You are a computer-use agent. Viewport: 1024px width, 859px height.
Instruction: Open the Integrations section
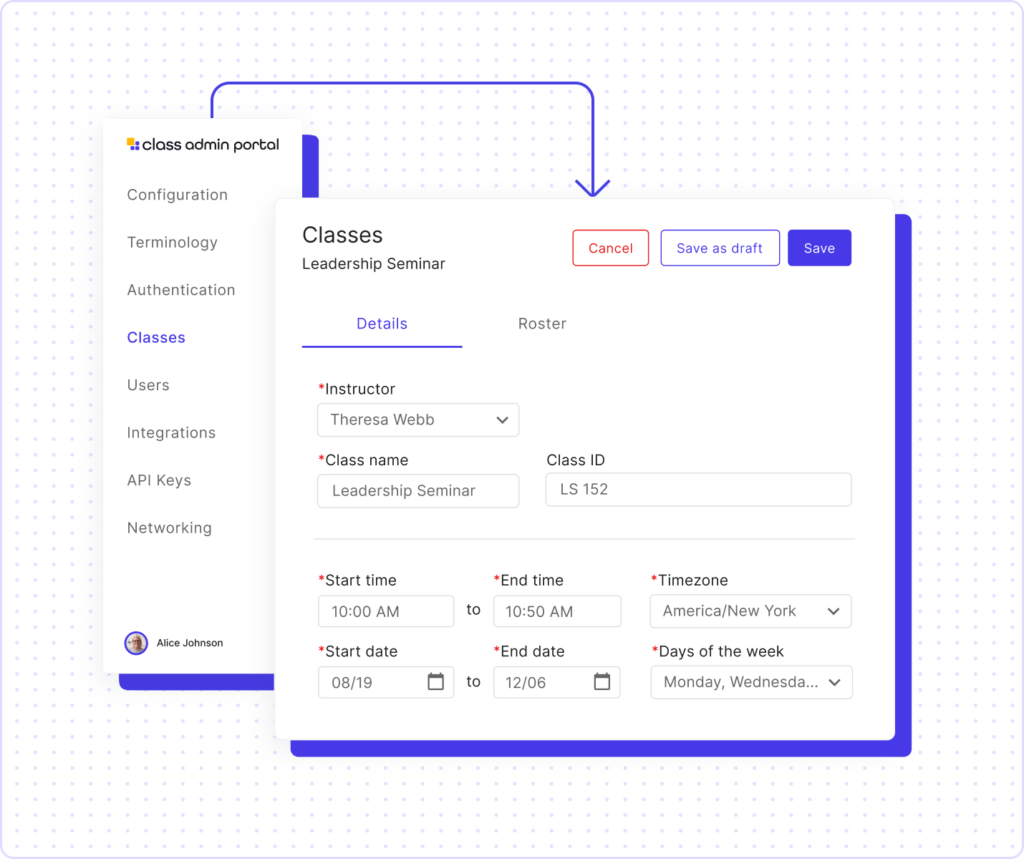(x=171, y=433)
